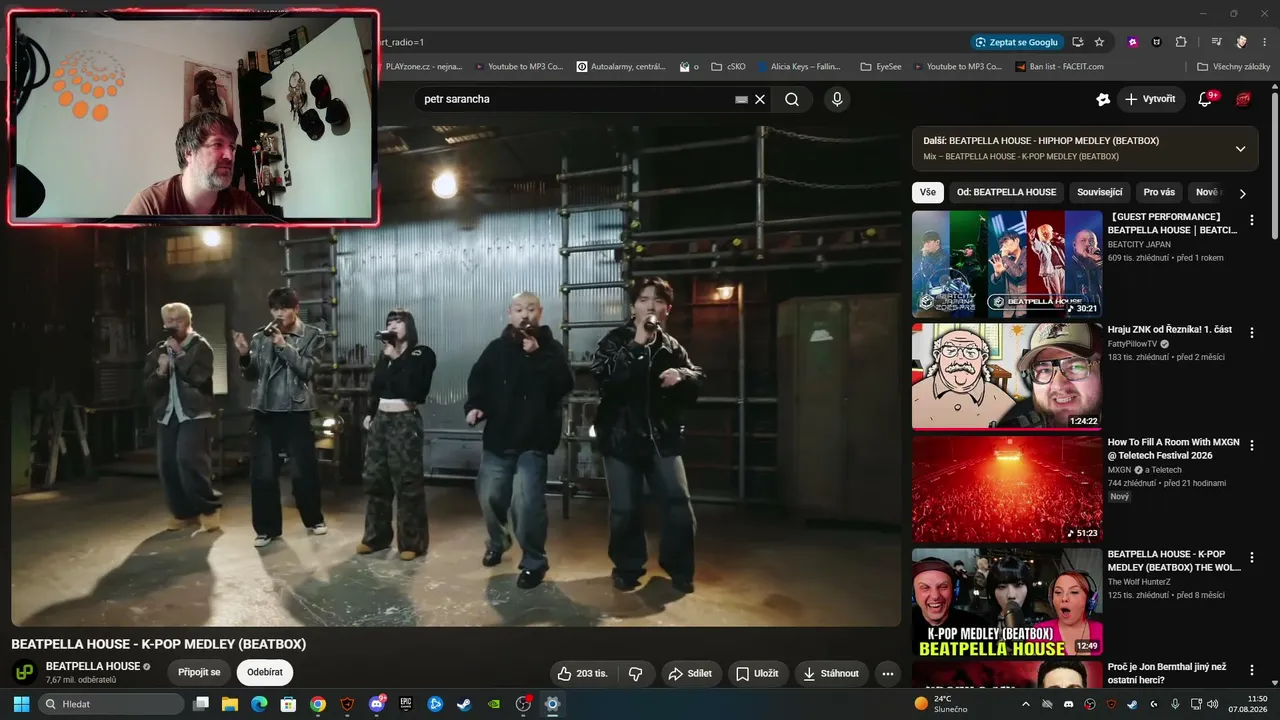Screen dimensions: 1280x720
Task: Open the Hraju ZNK od Řezníka thumbnail
Action: [1007, 376]
